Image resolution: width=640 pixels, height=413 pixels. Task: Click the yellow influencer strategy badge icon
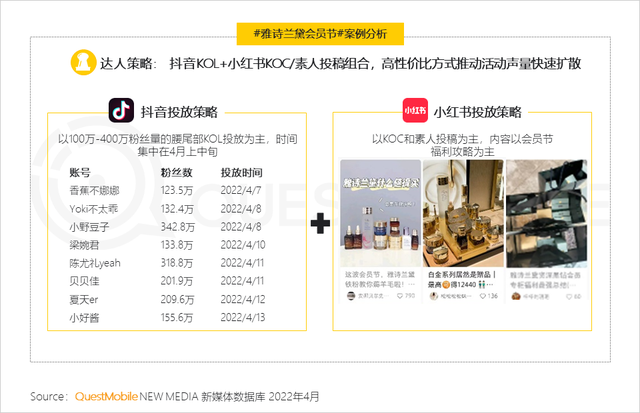(83, 62)
